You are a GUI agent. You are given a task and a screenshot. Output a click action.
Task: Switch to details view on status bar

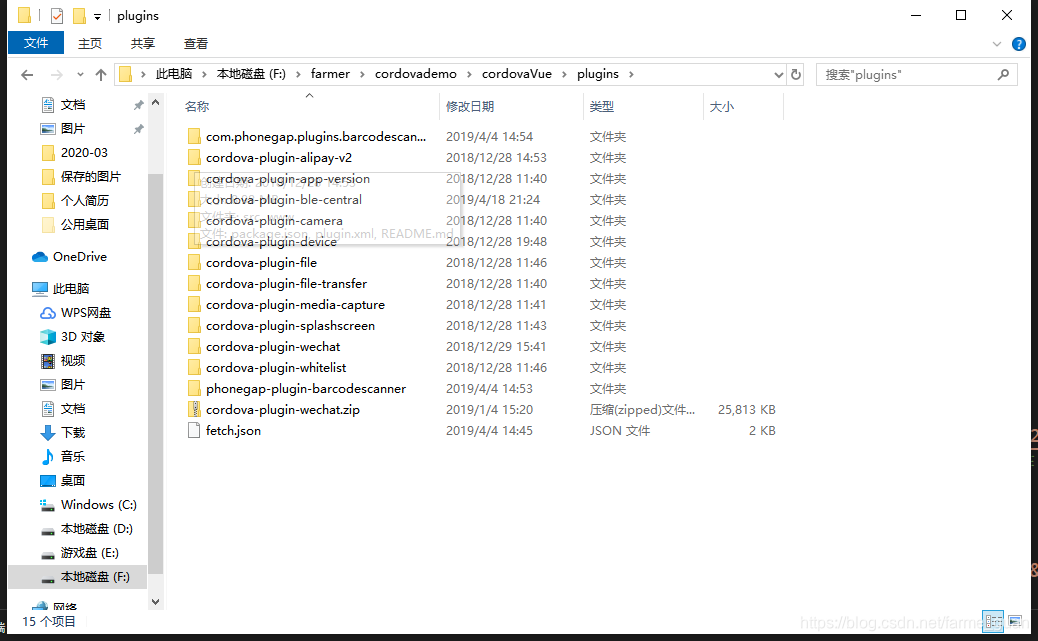click(992, 621)
